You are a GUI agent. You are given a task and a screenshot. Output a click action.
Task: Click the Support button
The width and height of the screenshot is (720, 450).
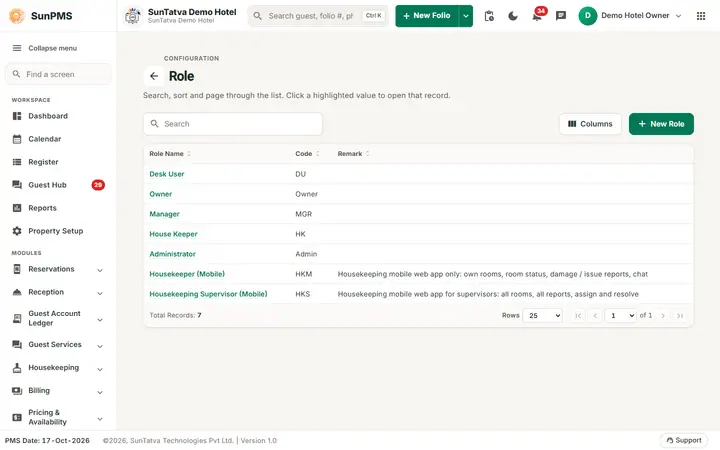pyautogui.click(x=684, y=441)
